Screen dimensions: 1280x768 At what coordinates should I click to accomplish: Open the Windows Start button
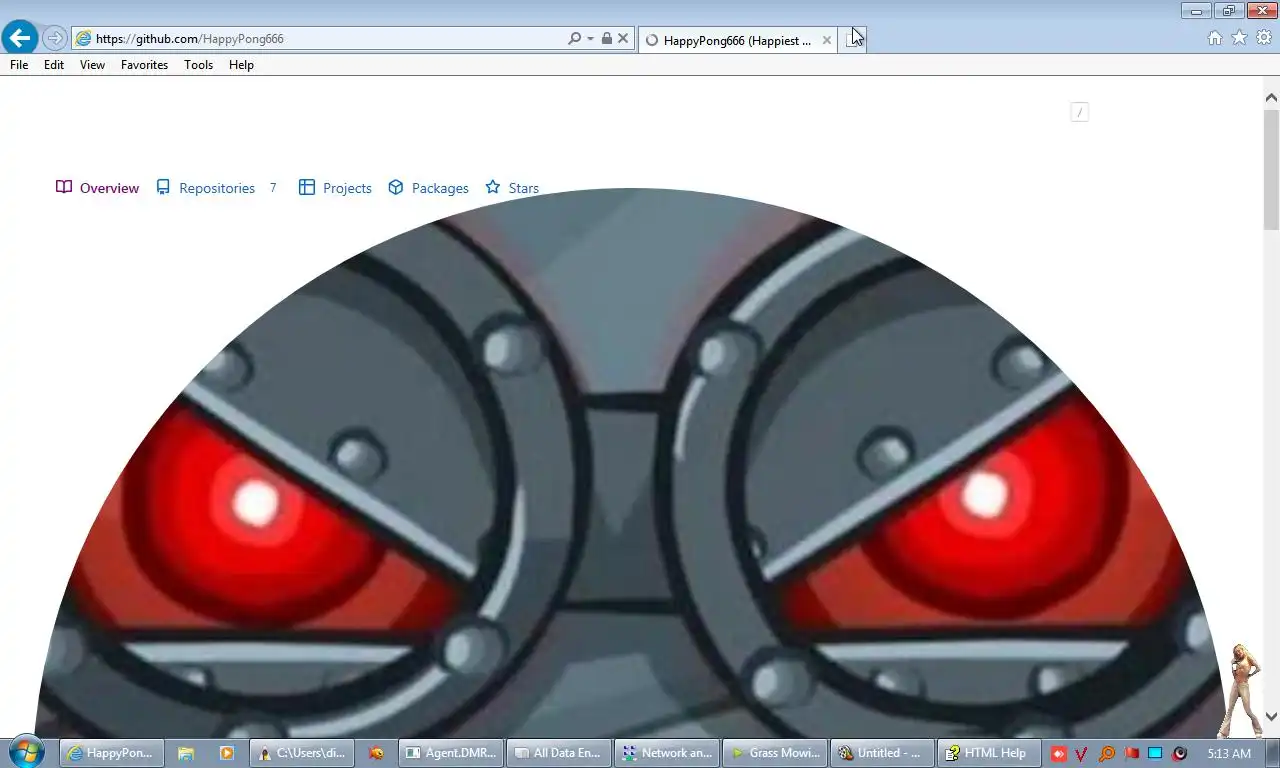coord(24,752)
